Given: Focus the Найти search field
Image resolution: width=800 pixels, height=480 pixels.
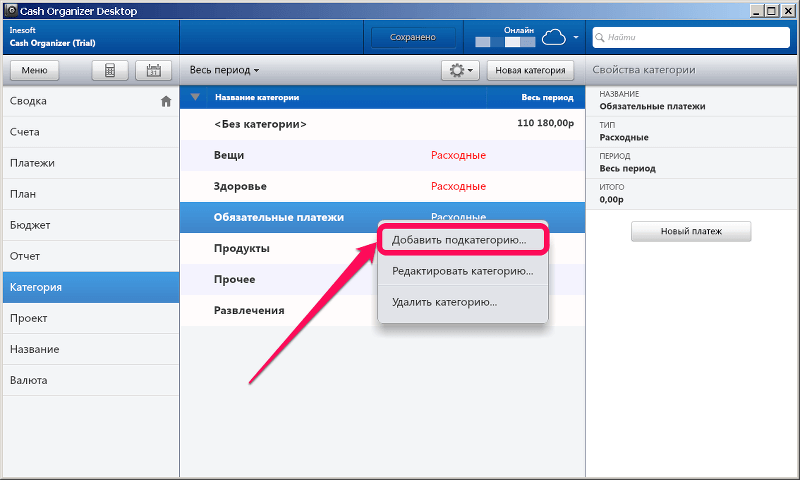Looking at the screenshot, I should click(691, 37).
